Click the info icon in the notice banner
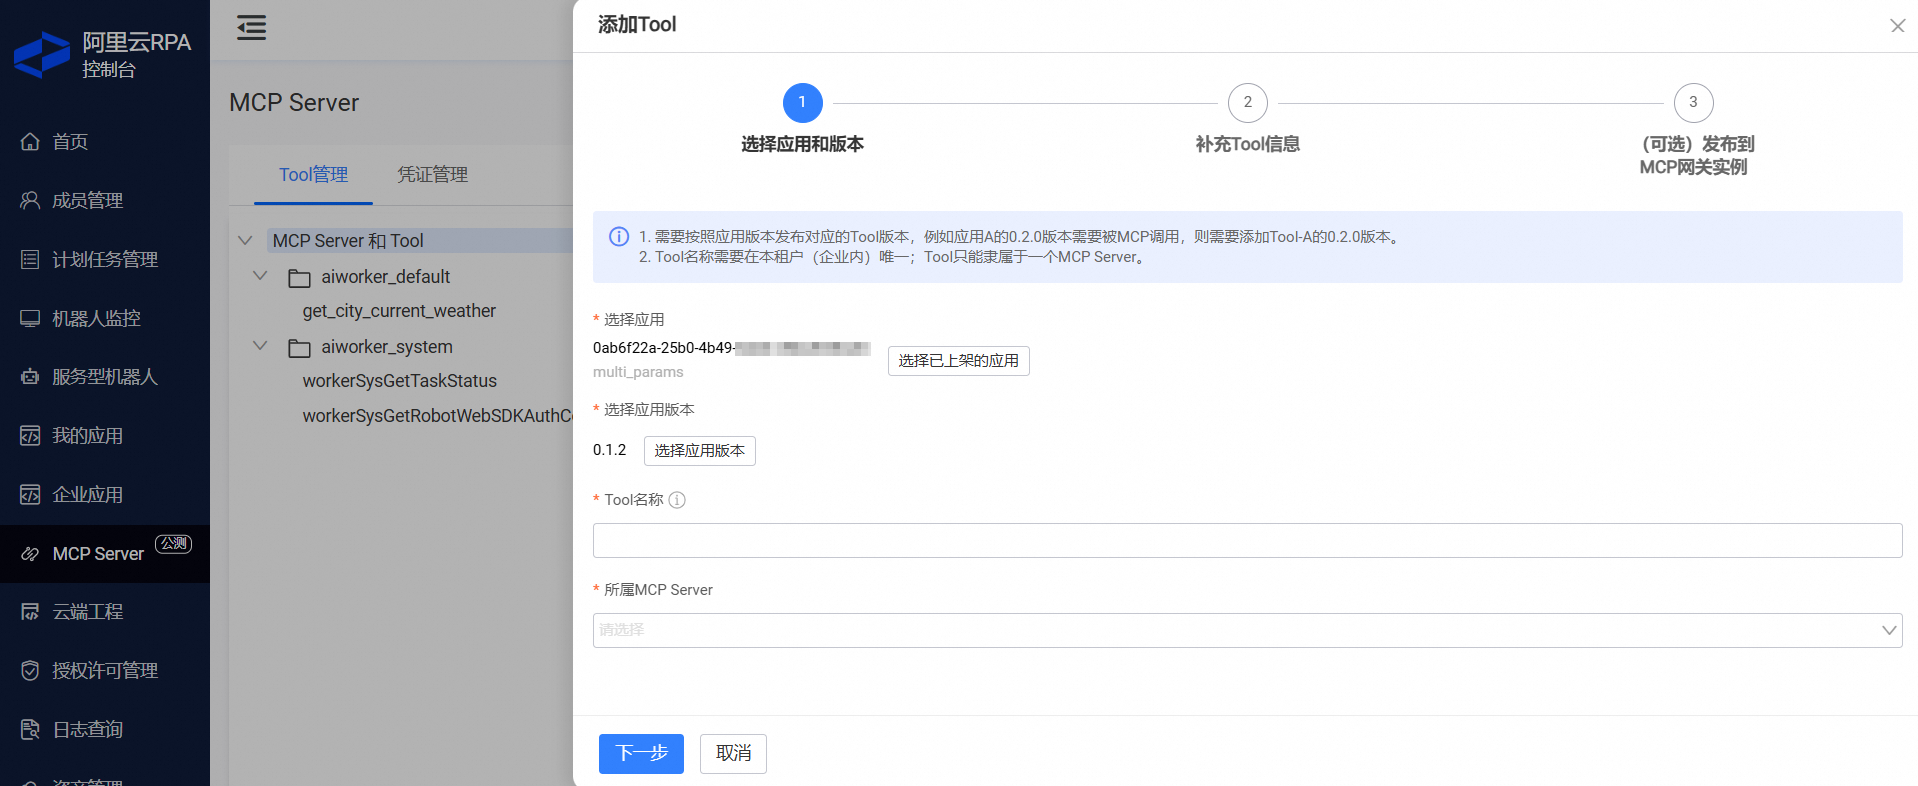The image size is (1918, 786). [x=619, y=237]
